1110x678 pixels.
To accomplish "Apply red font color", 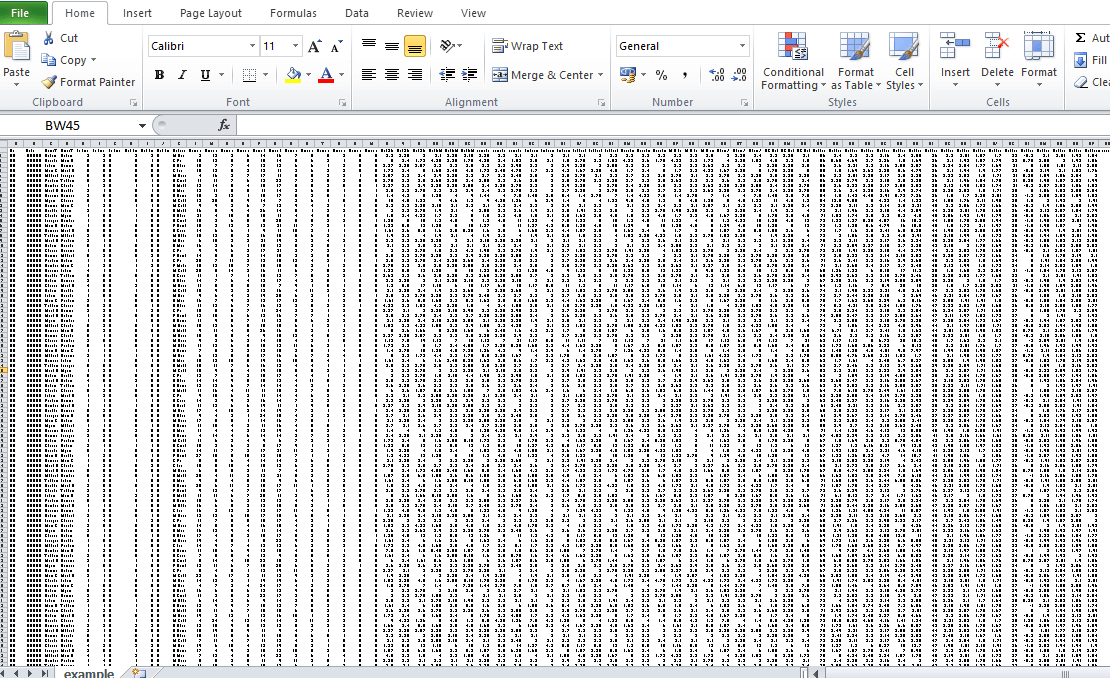I will [326, 75].
